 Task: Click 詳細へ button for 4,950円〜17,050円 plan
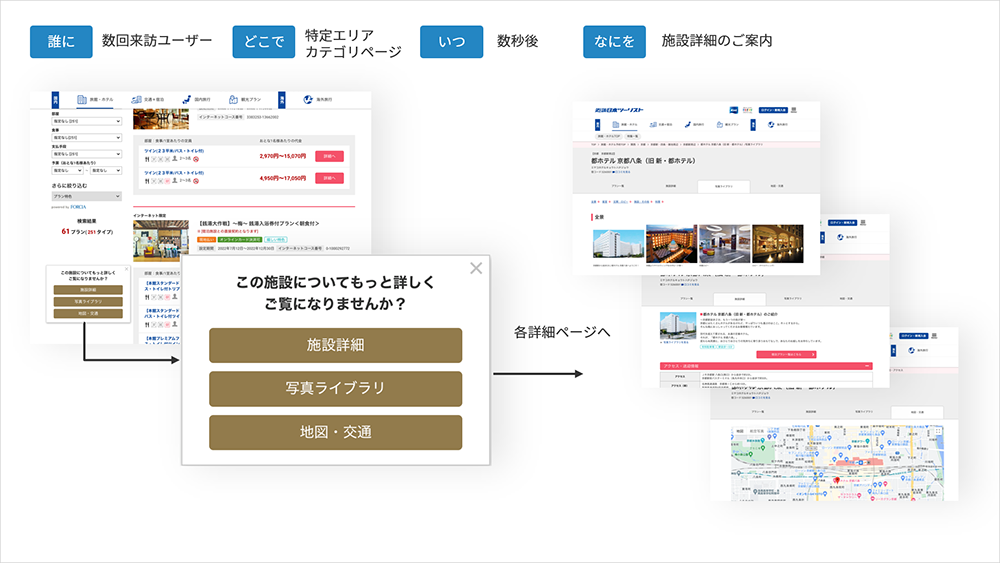330,178
